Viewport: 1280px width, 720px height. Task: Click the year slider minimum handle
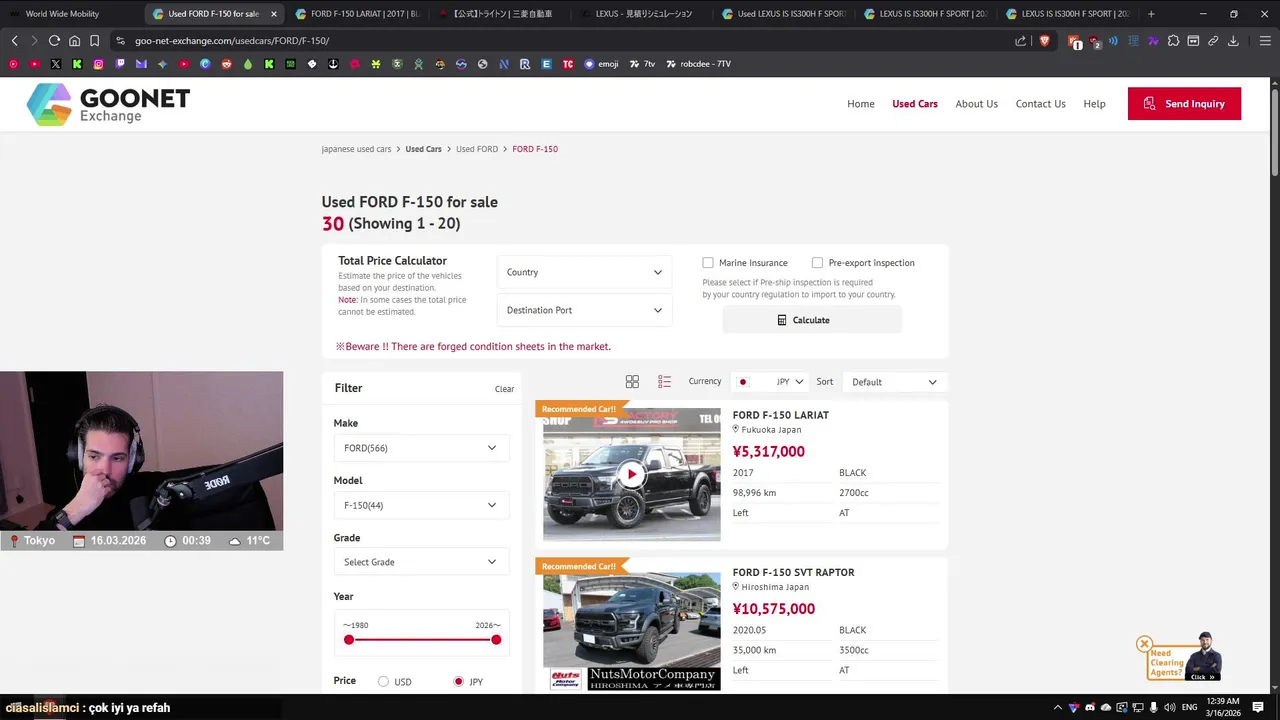pyautogui.click(x=349, y=640)
